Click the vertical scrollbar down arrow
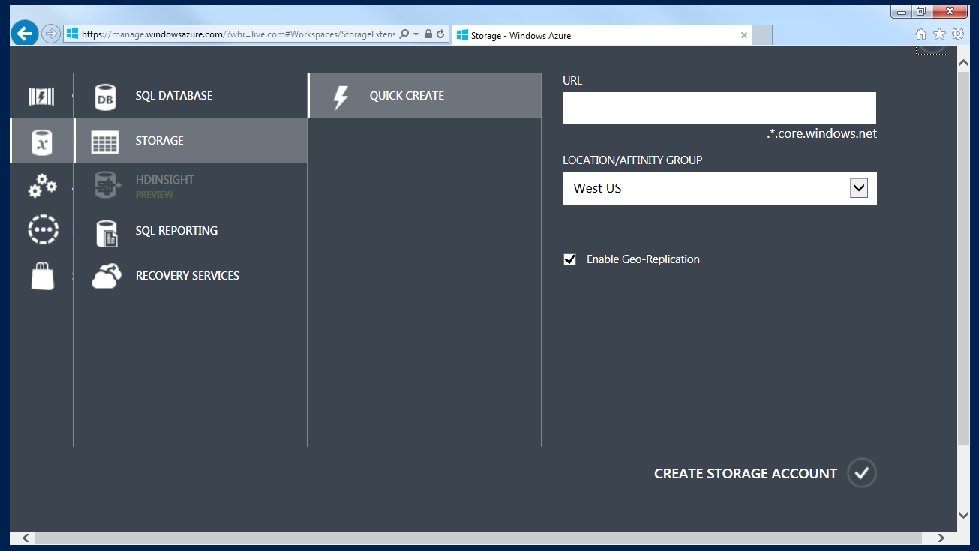The image size is (979, 551). (x=963, y=515)
